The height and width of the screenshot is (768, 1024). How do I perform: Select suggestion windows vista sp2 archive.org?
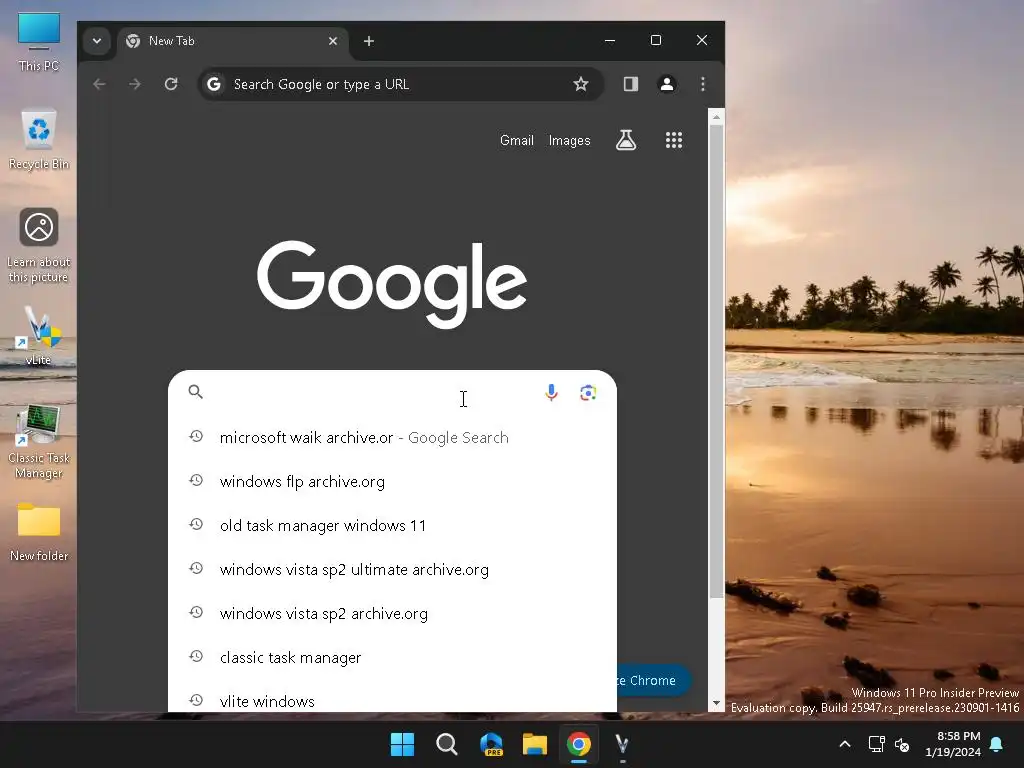click(x=392, y=613)
